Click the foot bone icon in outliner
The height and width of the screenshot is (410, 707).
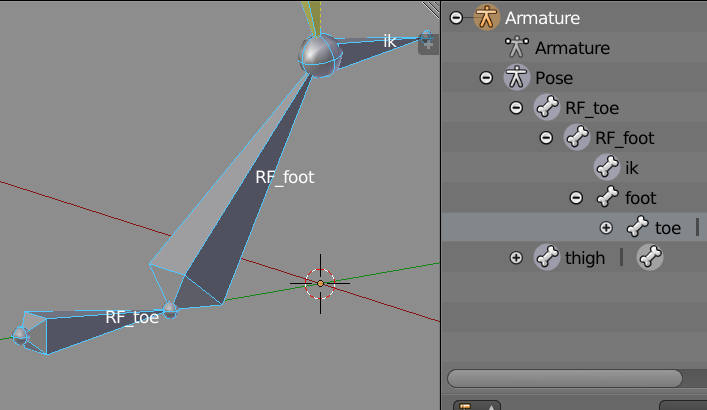coord(607,197)
